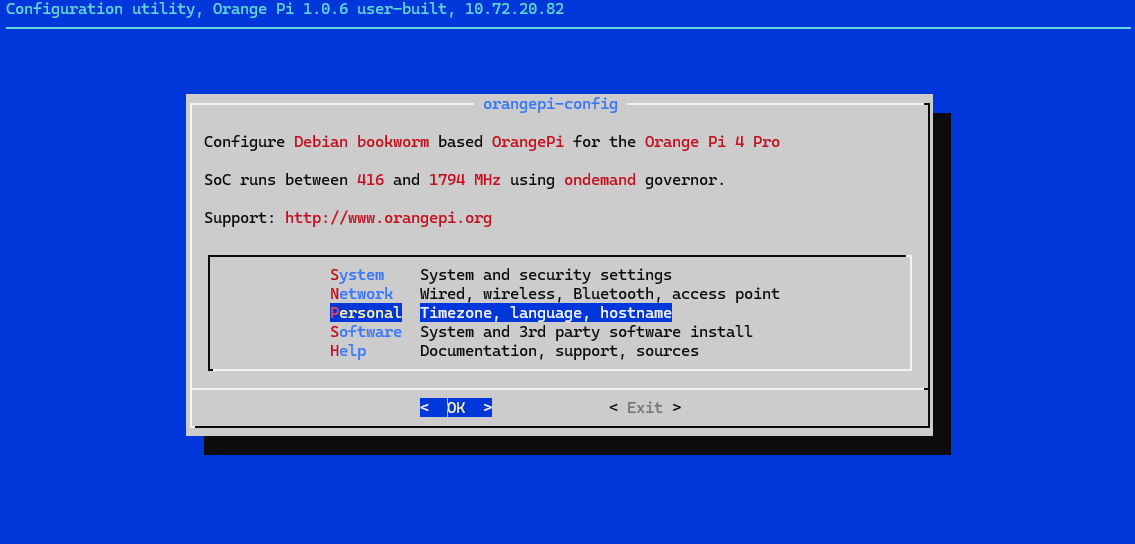Open the http://www.orangepi.org support link
This screenshot has width=1135, height=544.
tap(388, 218)
